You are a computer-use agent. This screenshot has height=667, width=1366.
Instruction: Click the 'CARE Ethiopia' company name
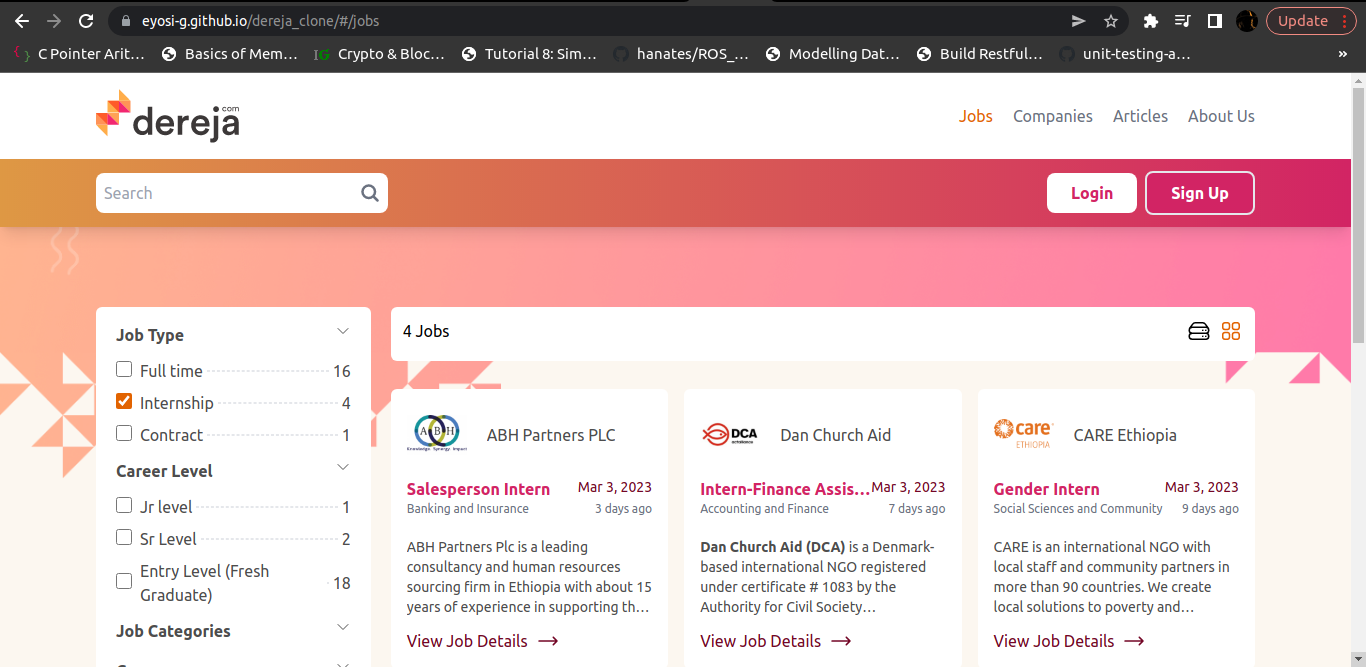(x=1125, y=435)
